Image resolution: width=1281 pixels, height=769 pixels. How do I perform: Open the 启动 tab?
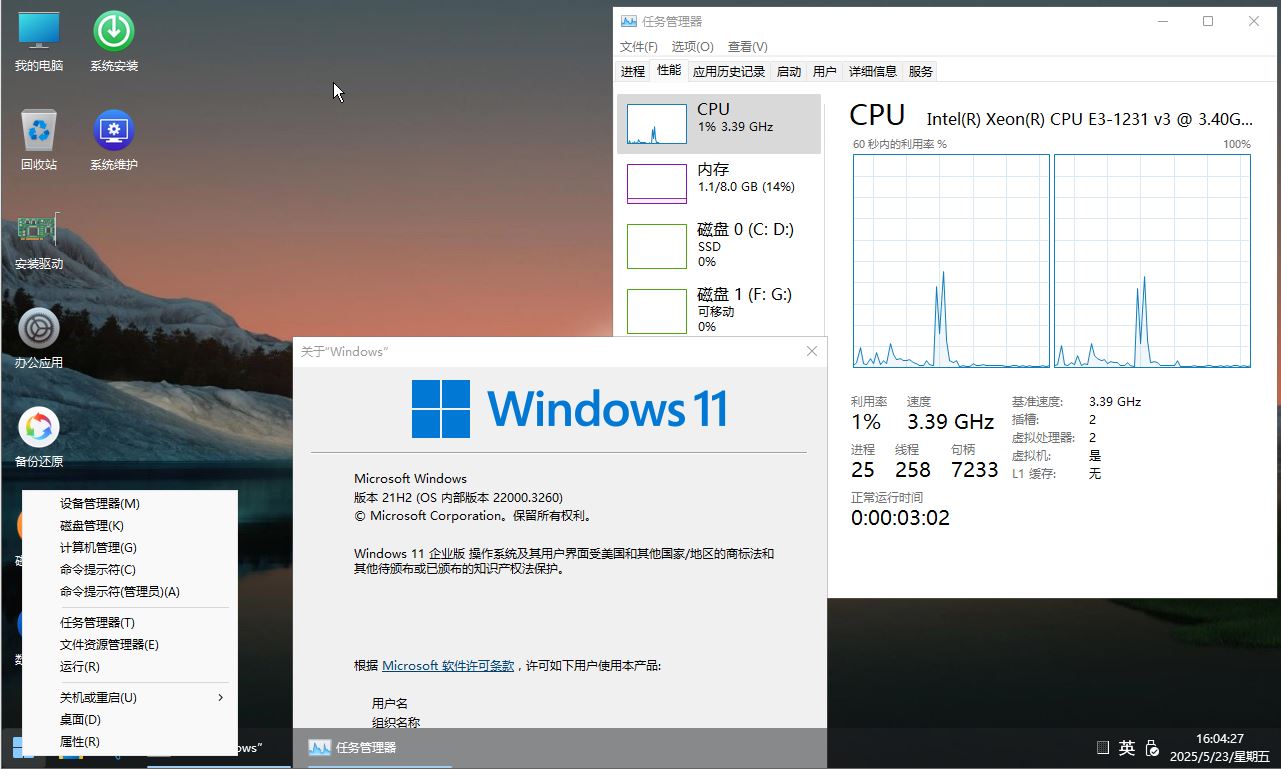789,71
